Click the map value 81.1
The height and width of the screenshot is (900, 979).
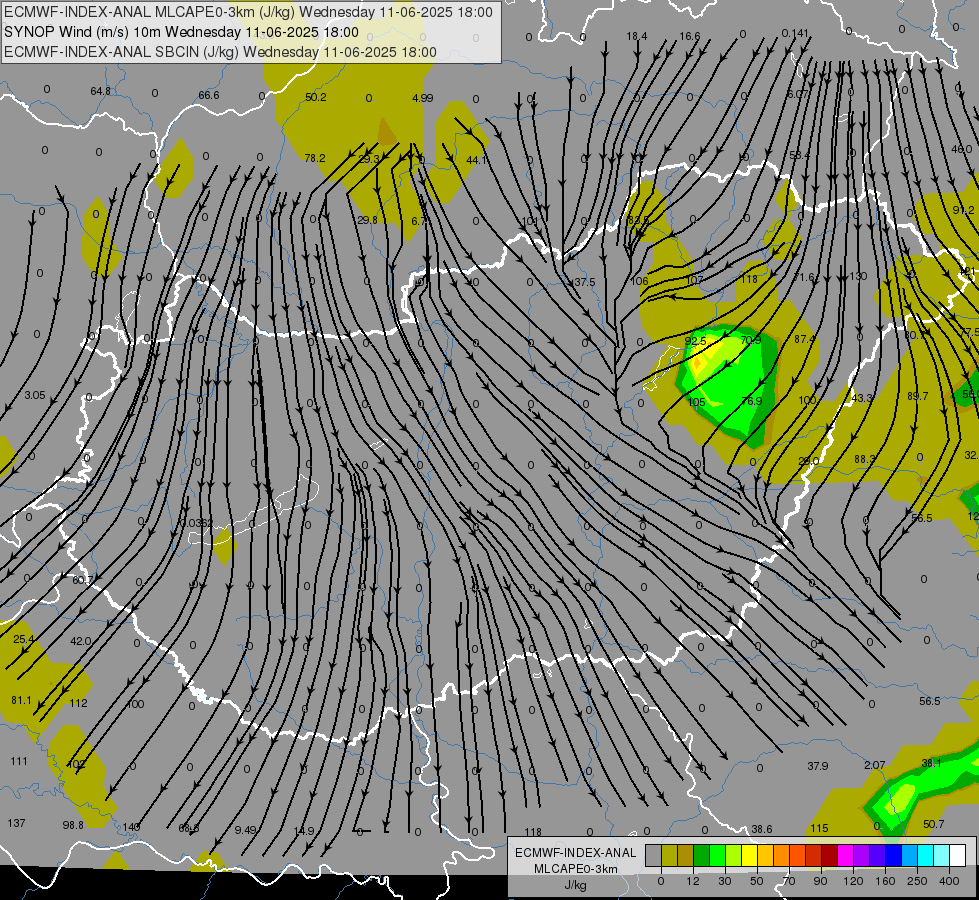[21, 700]
